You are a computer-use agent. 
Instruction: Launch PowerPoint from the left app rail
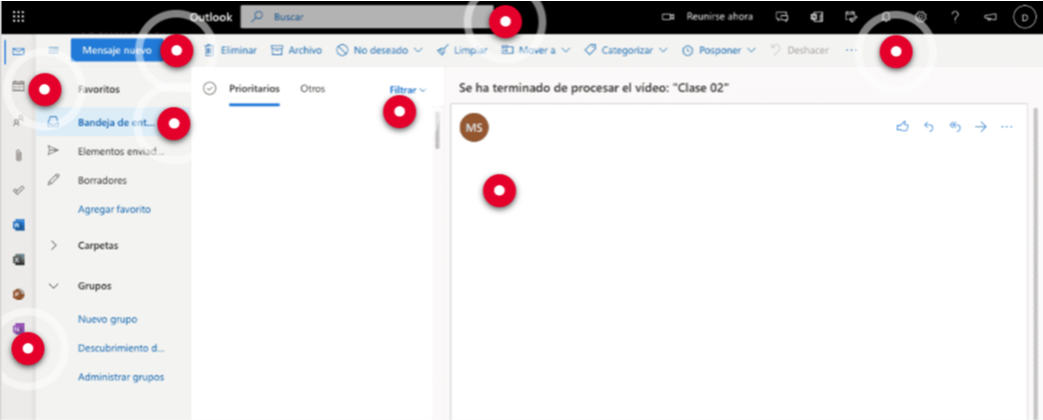pyautogui.click(x=17, y=294)
